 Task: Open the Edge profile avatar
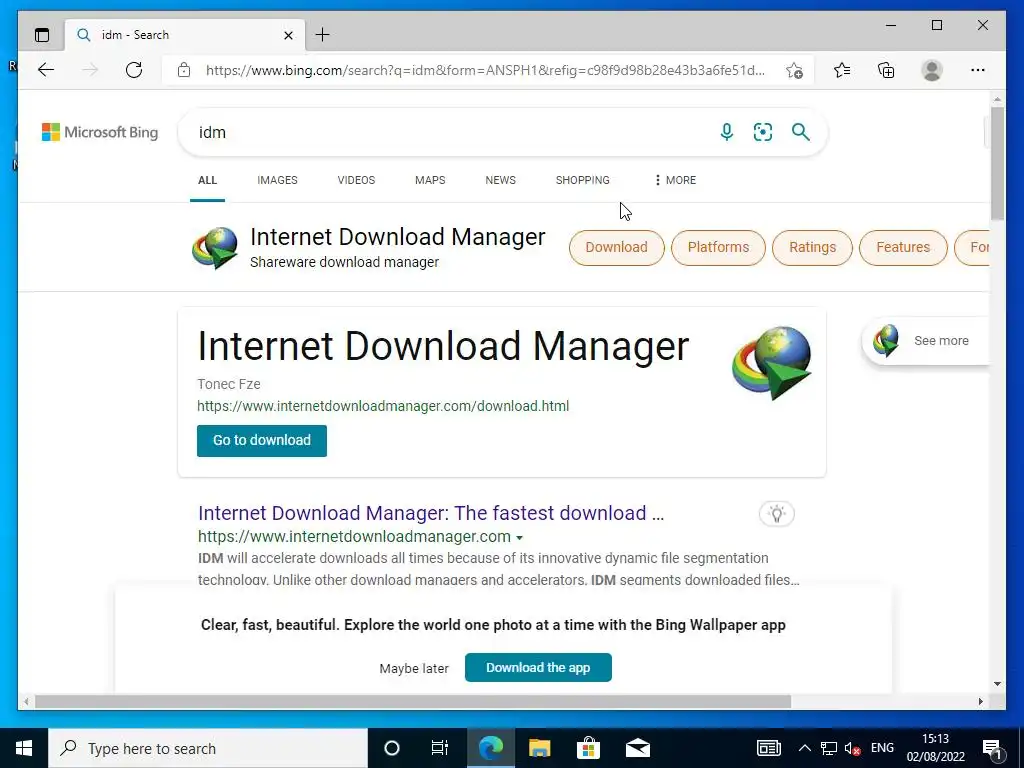coord(932,70)
